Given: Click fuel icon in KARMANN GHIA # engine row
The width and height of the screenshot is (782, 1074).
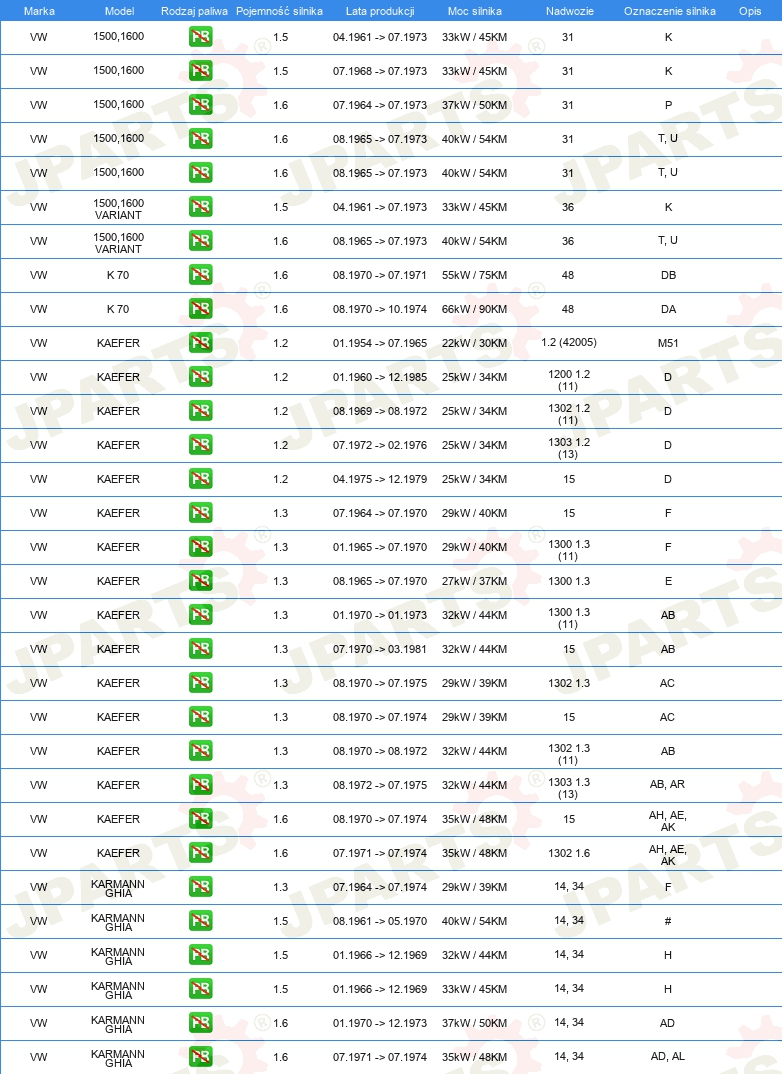Looking at the screenshot, I should tap(201, 921).
